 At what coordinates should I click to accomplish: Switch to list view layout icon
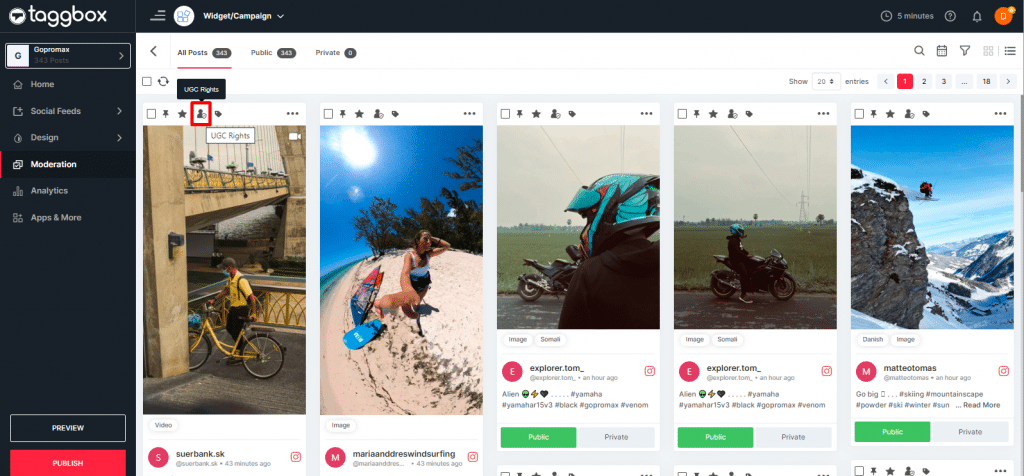click(x=1009, y=51)
